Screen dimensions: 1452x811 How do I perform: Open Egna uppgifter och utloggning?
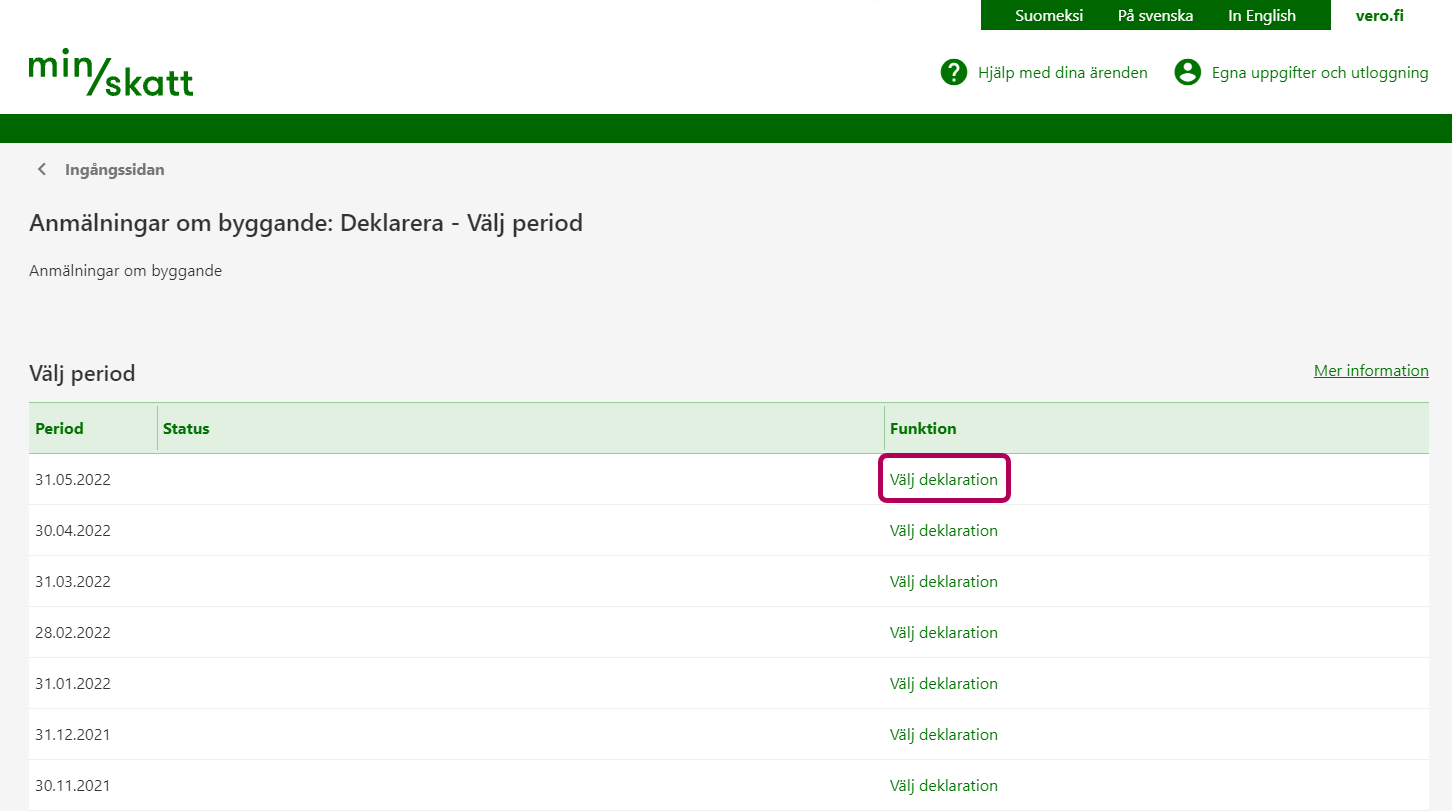pos(1319,72)
